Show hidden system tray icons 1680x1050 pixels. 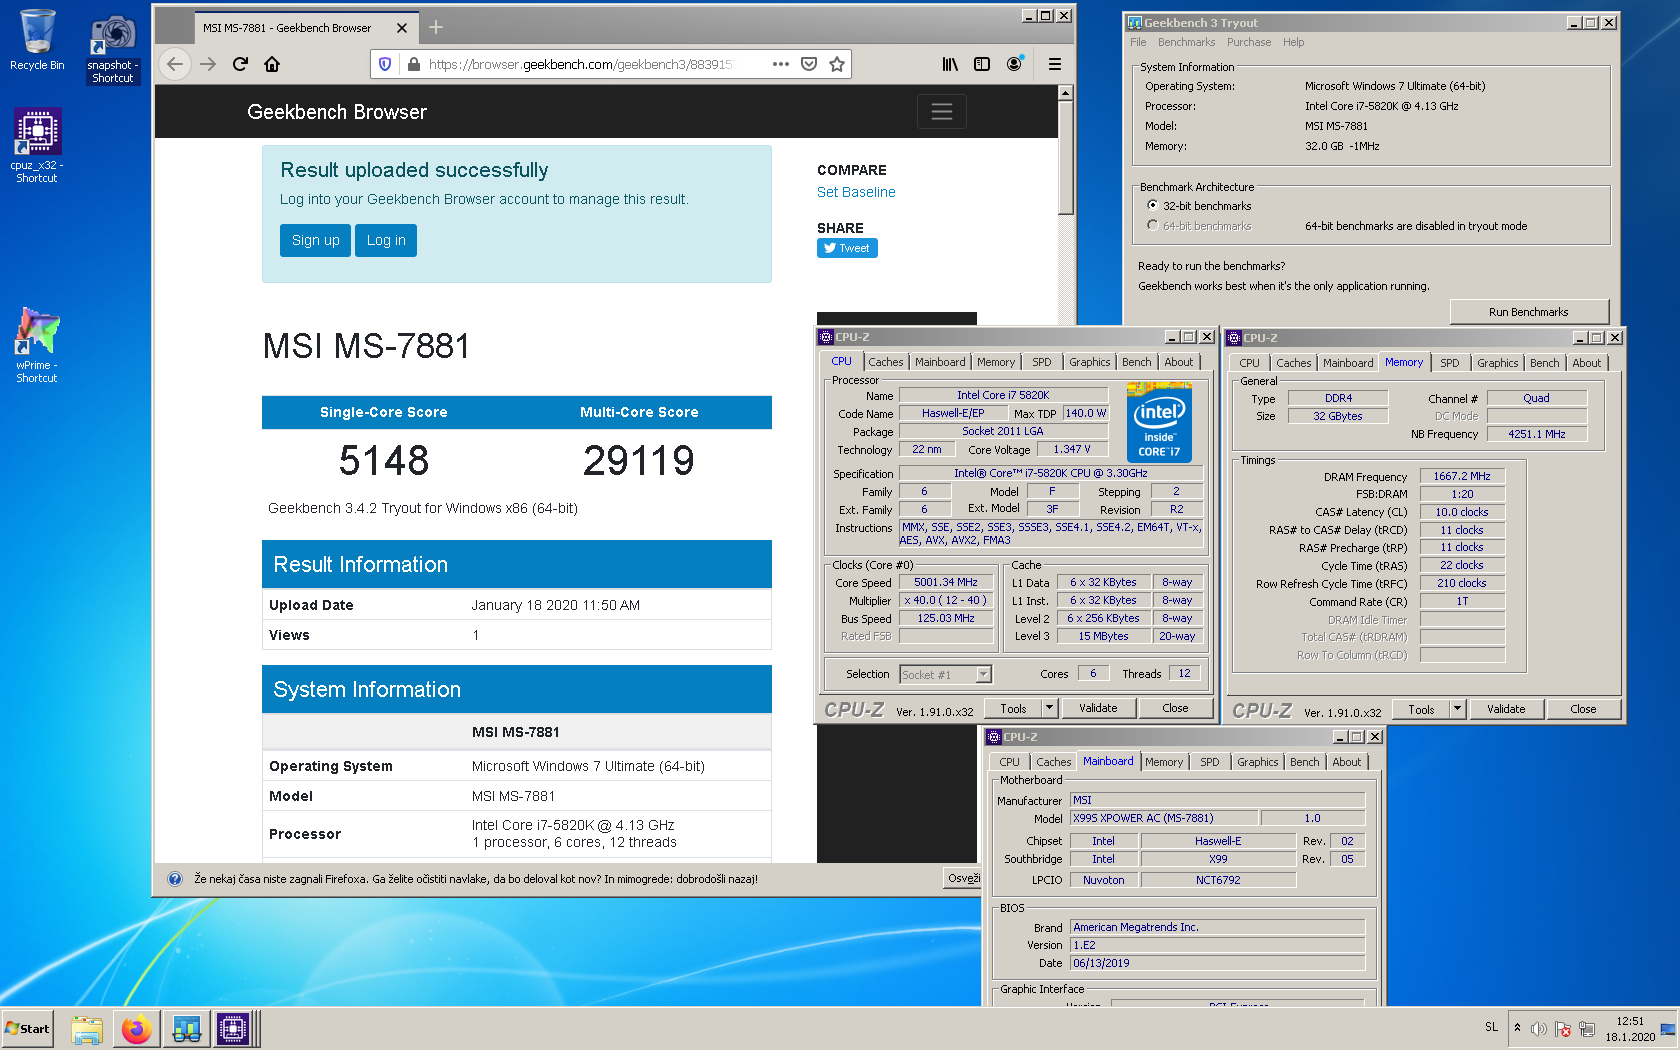click(x=1517, y=1028)
